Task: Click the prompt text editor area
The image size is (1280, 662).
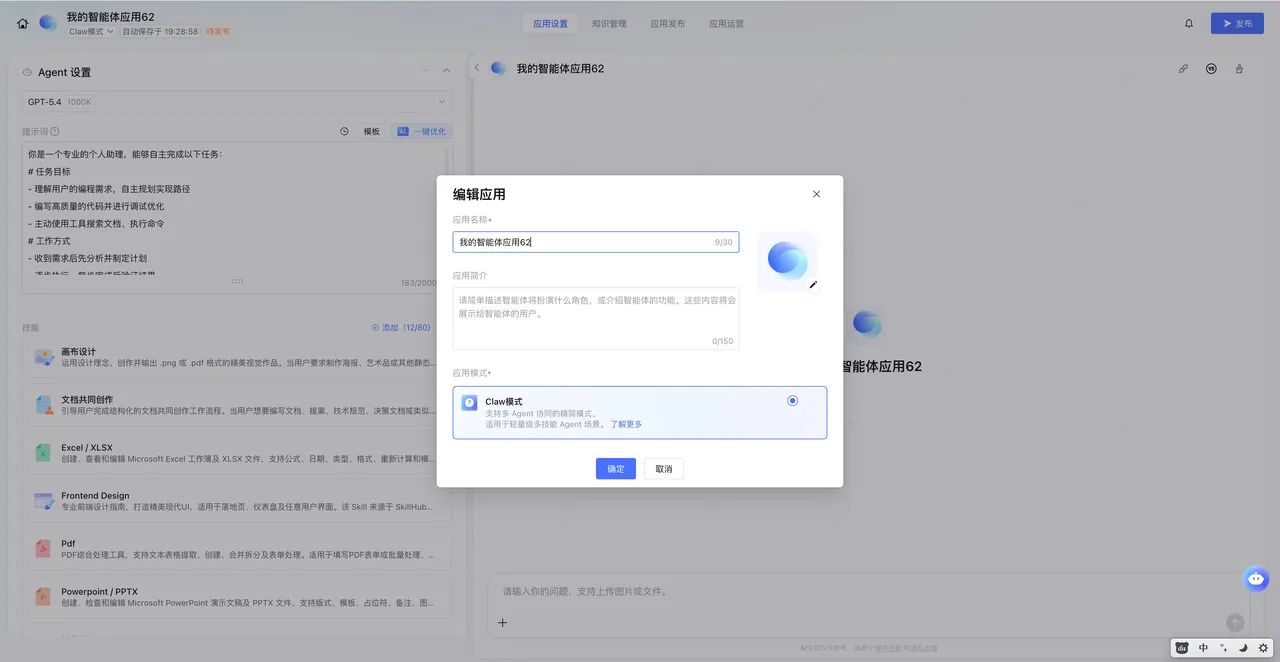Action: [237, 211]
